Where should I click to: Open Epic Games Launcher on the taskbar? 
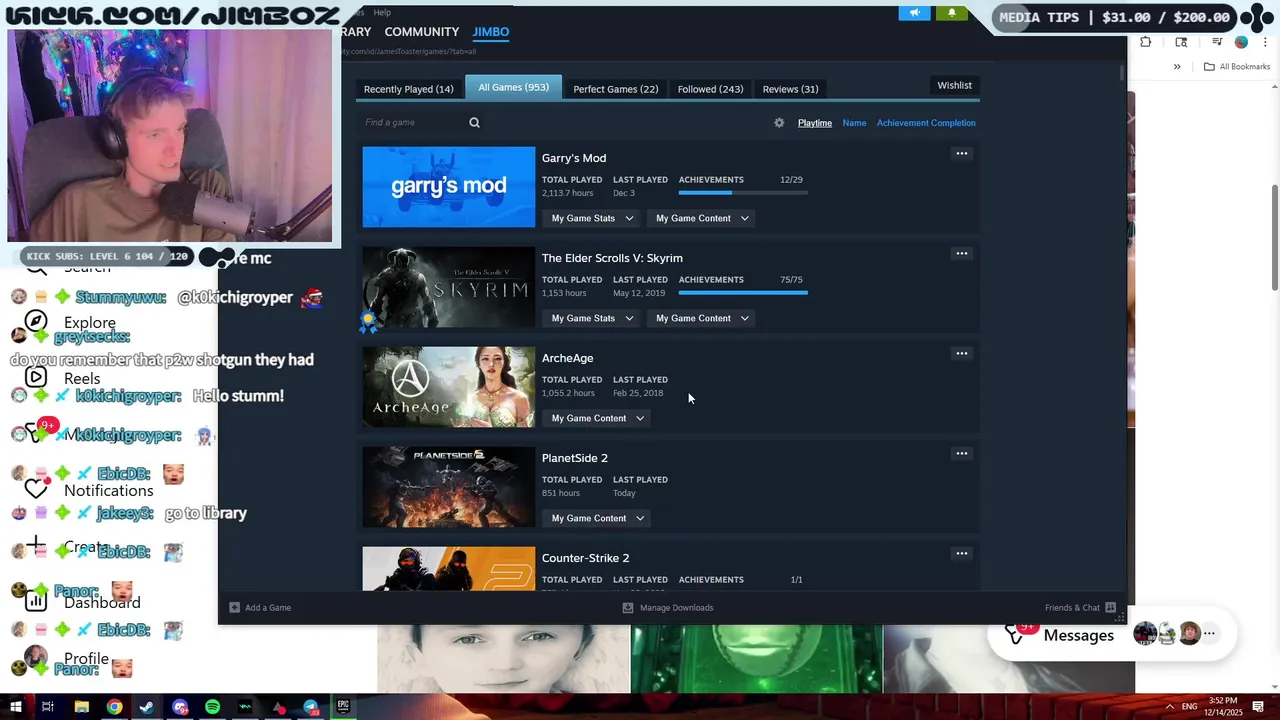[x=343, y=706]
